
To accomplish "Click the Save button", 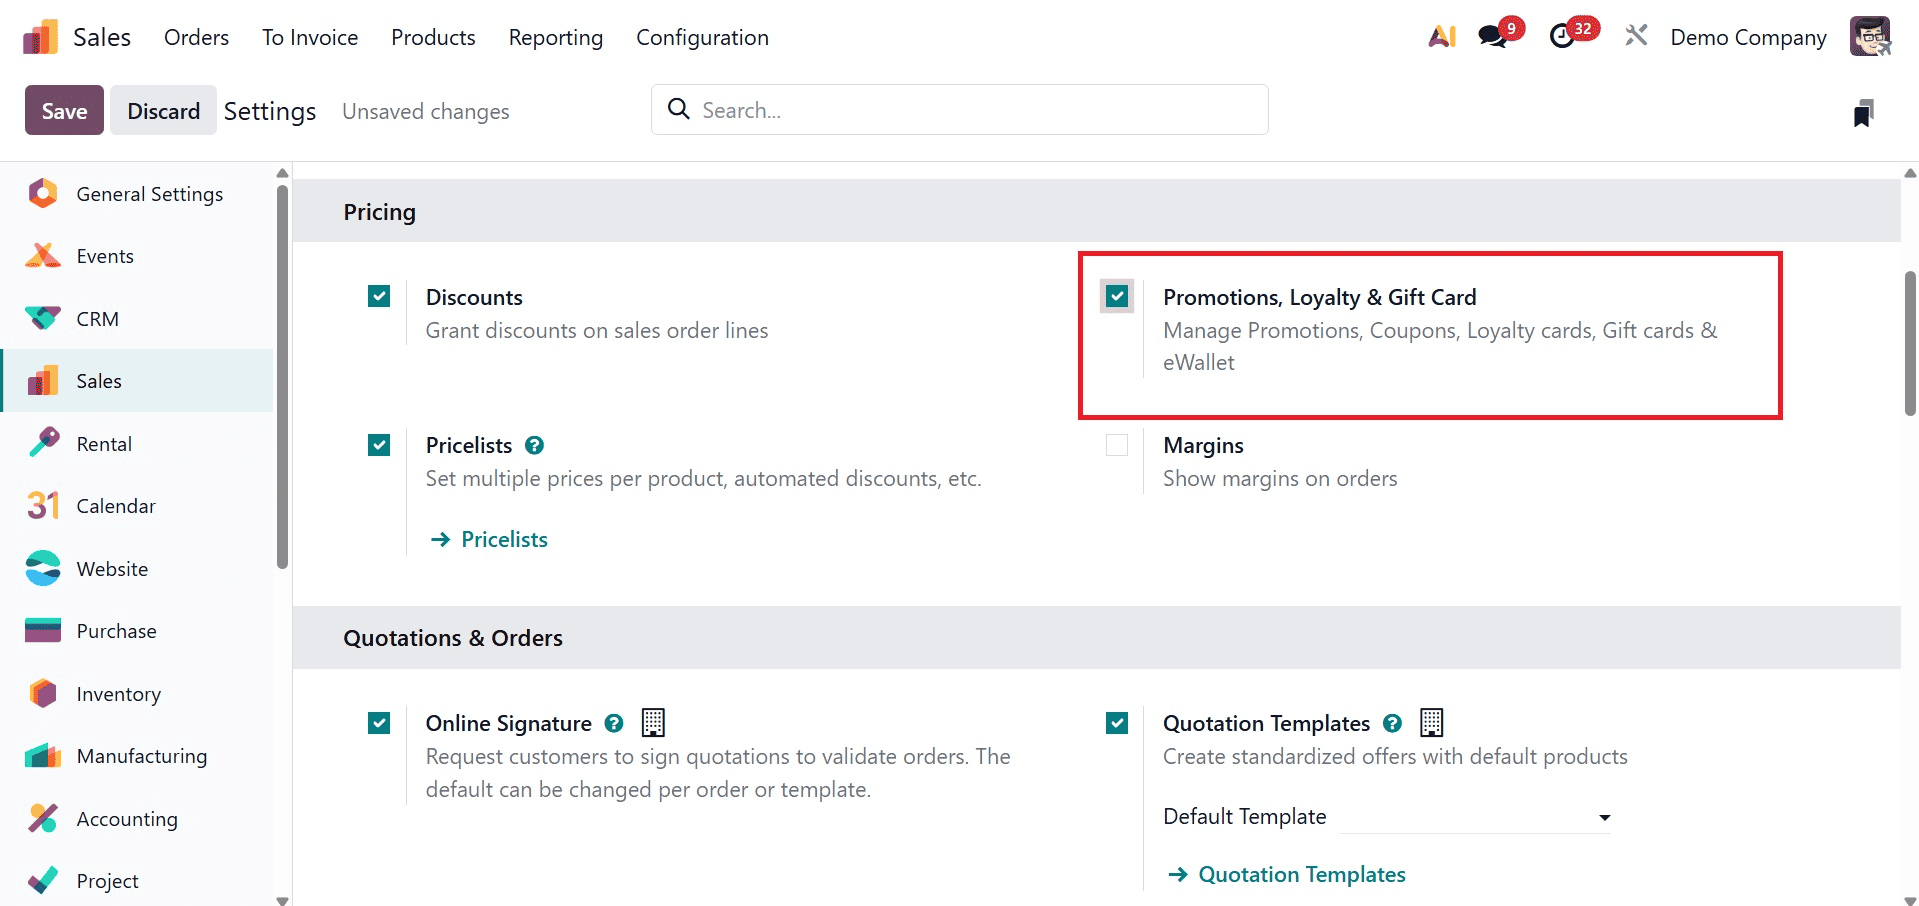I will pos(63,110).
